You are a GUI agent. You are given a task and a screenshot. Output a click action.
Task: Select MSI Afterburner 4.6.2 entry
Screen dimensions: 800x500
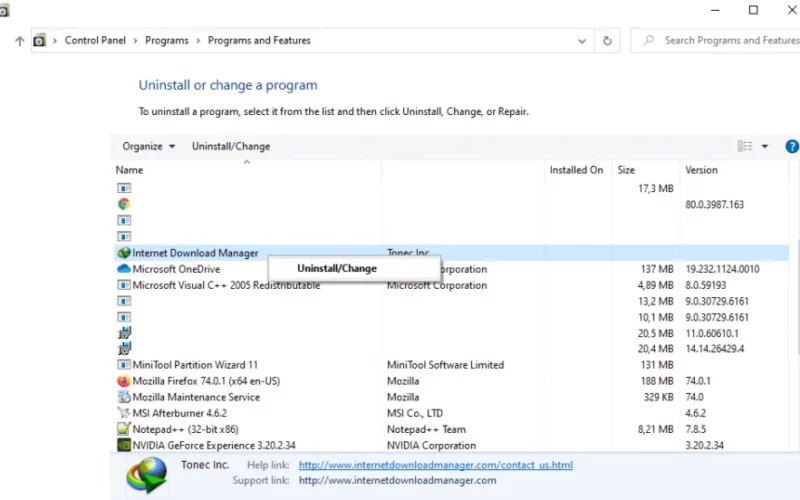pyautogui.click(x=180, y=413)
